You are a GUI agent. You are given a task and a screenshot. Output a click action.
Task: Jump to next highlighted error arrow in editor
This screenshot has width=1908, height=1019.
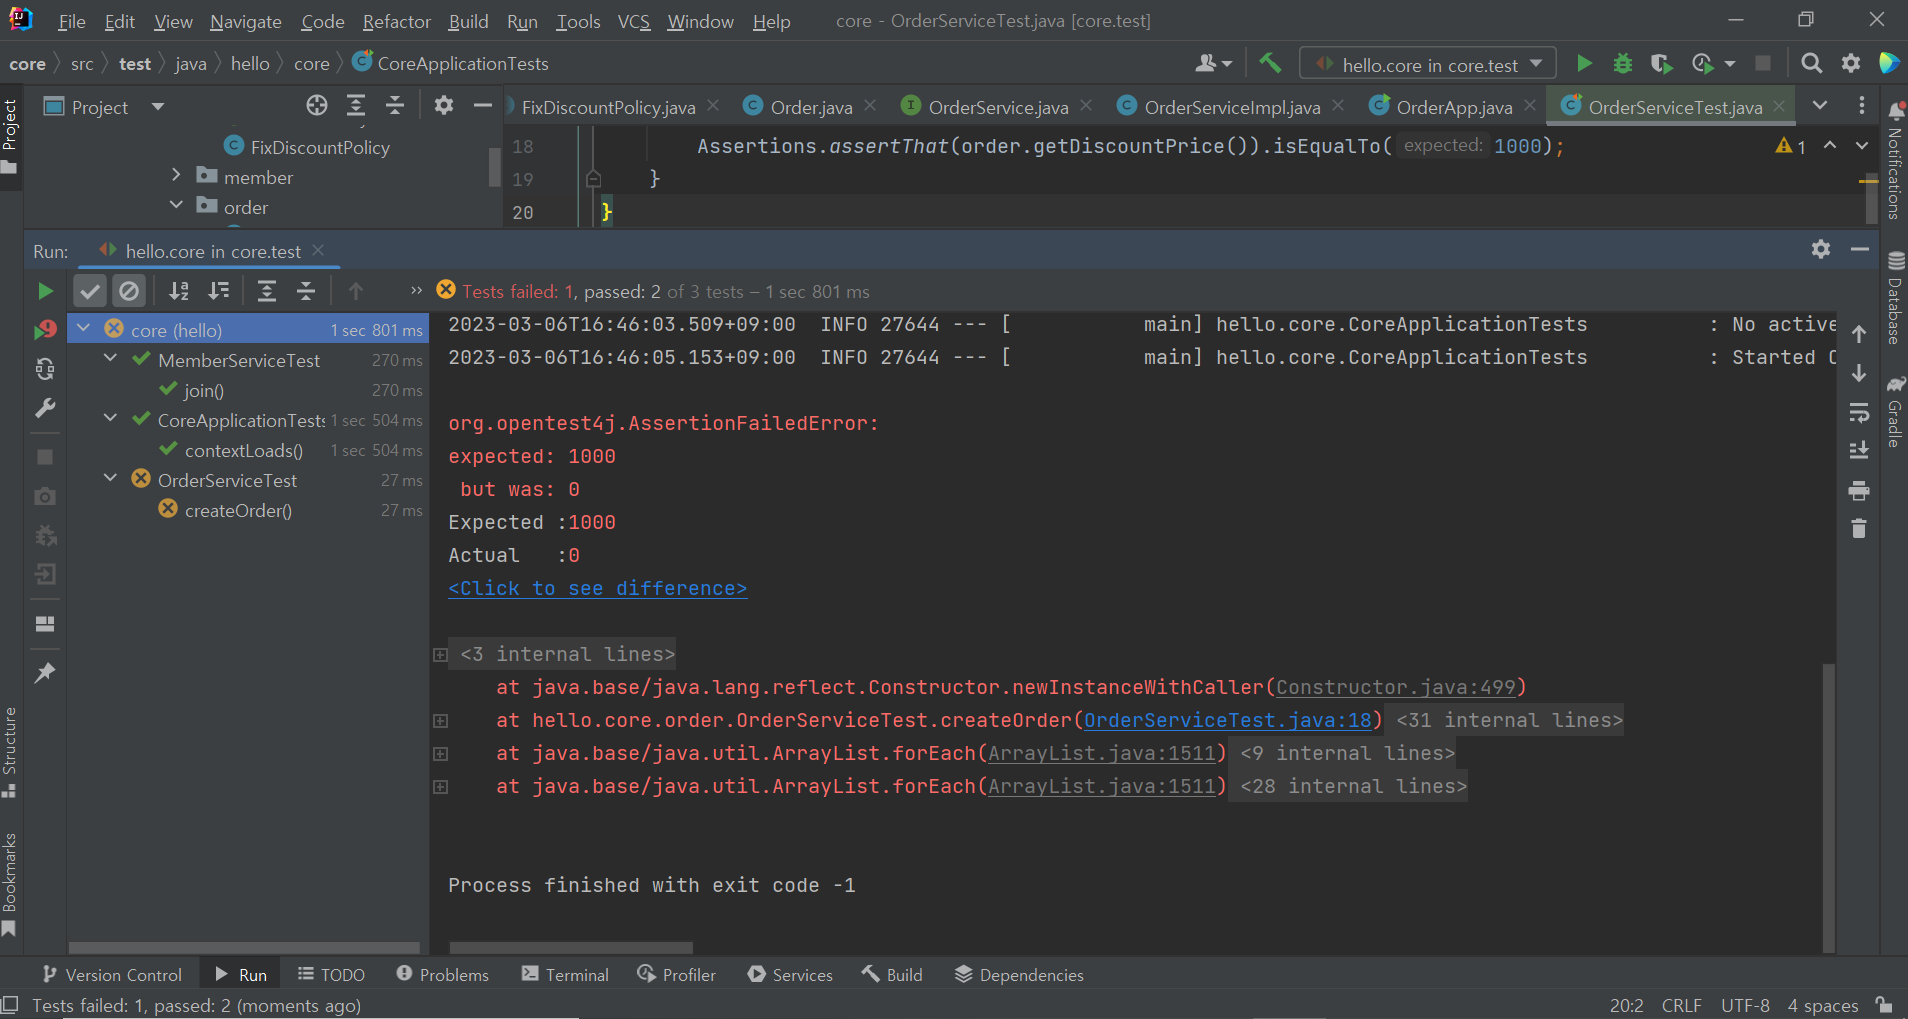(x=1862, y=146)
